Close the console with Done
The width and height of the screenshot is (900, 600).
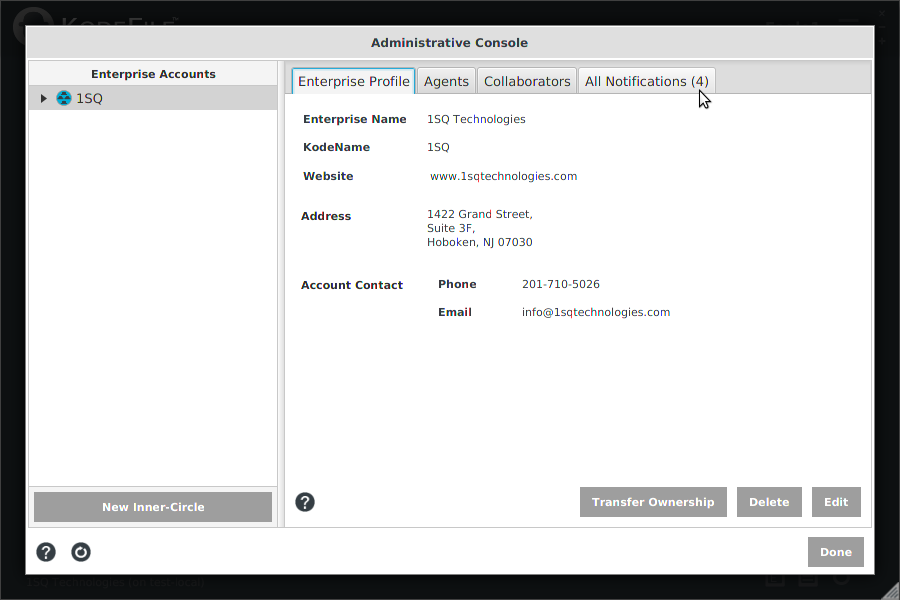[836, 552]
